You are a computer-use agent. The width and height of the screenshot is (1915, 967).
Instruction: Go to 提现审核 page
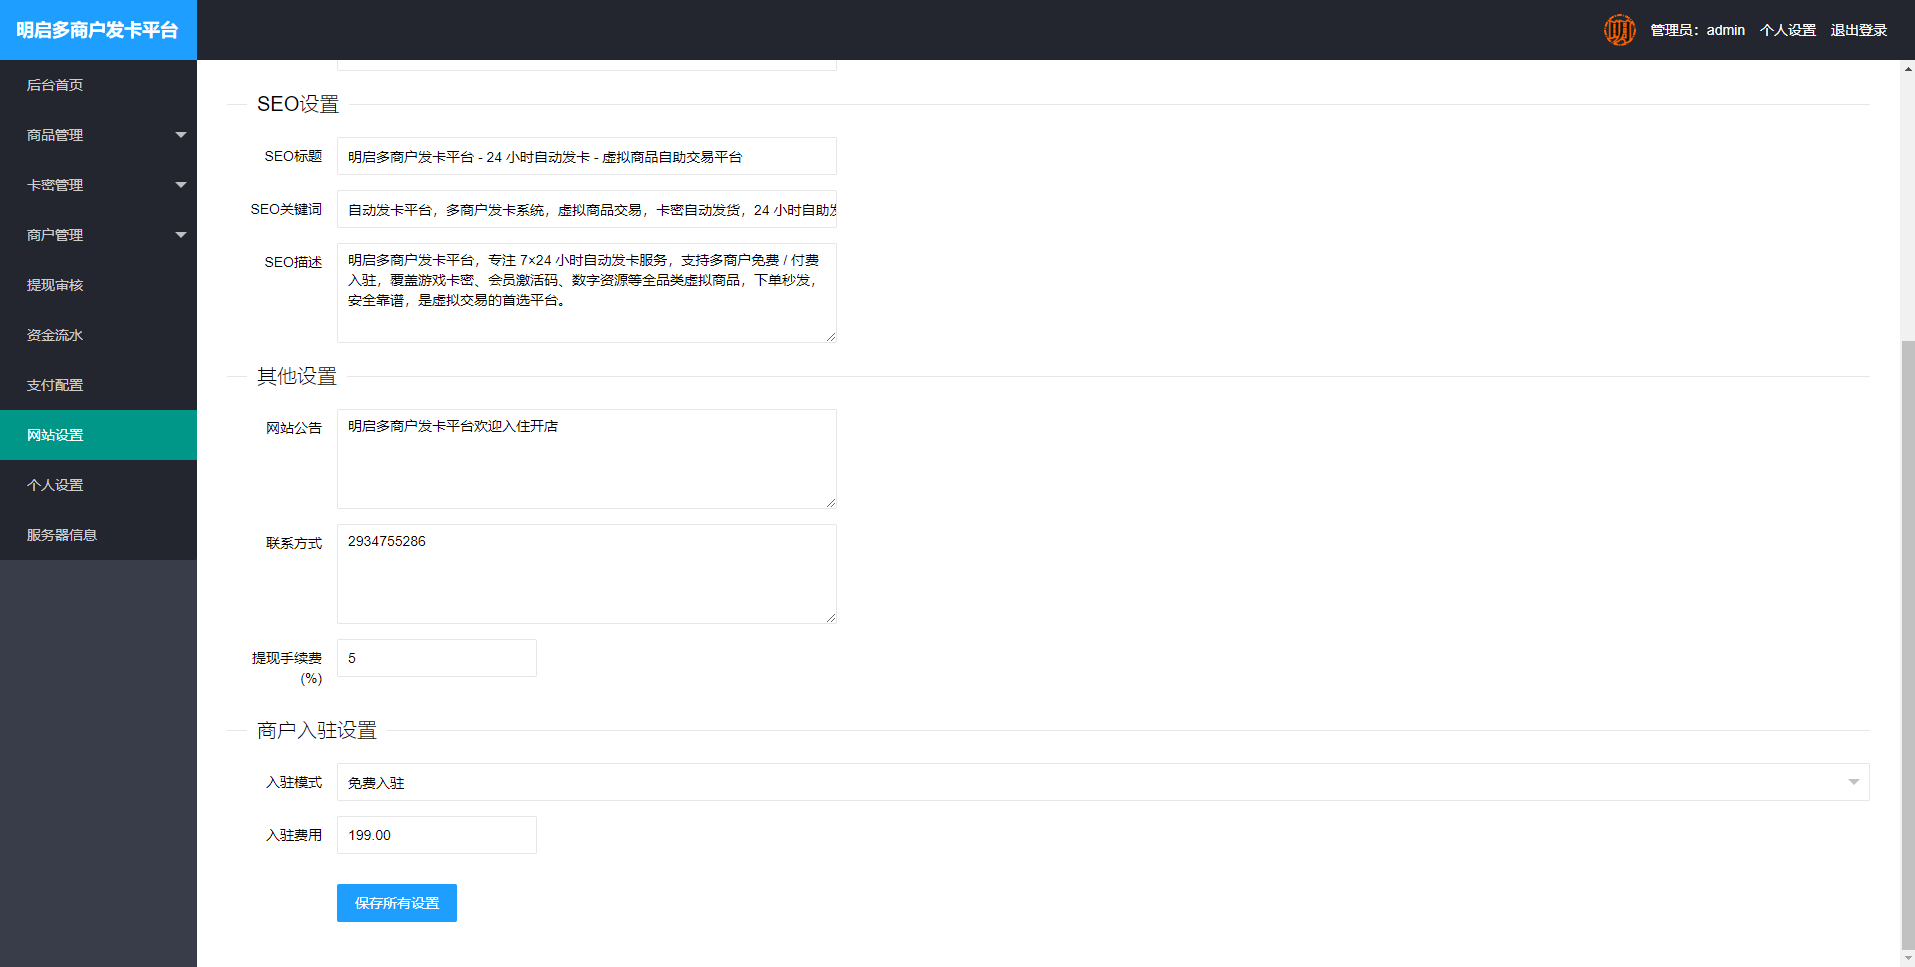(x=56, y=285)
